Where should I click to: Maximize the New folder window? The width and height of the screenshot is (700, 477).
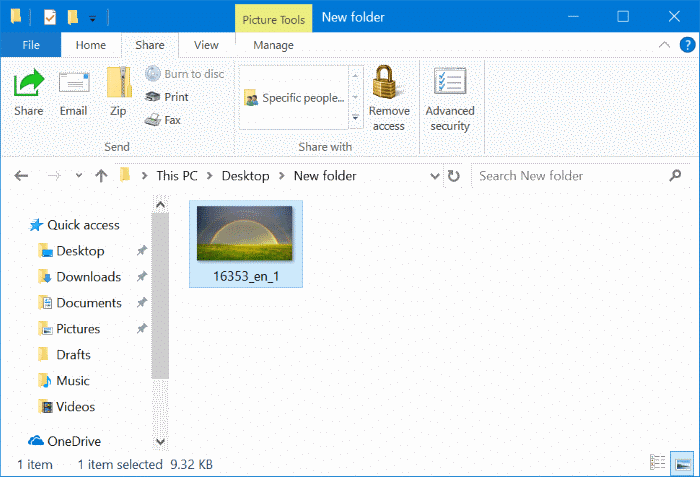point(623,17)
